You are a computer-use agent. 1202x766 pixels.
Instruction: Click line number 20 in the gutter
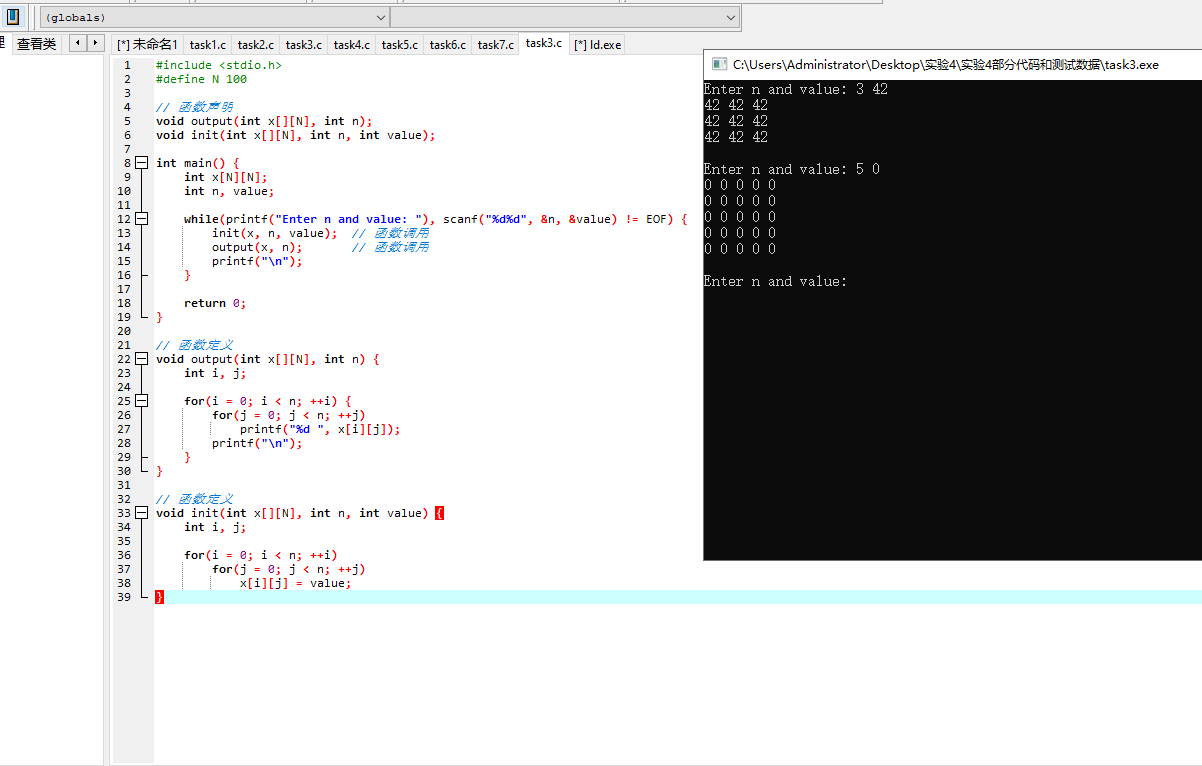click(x=124, y=331)
